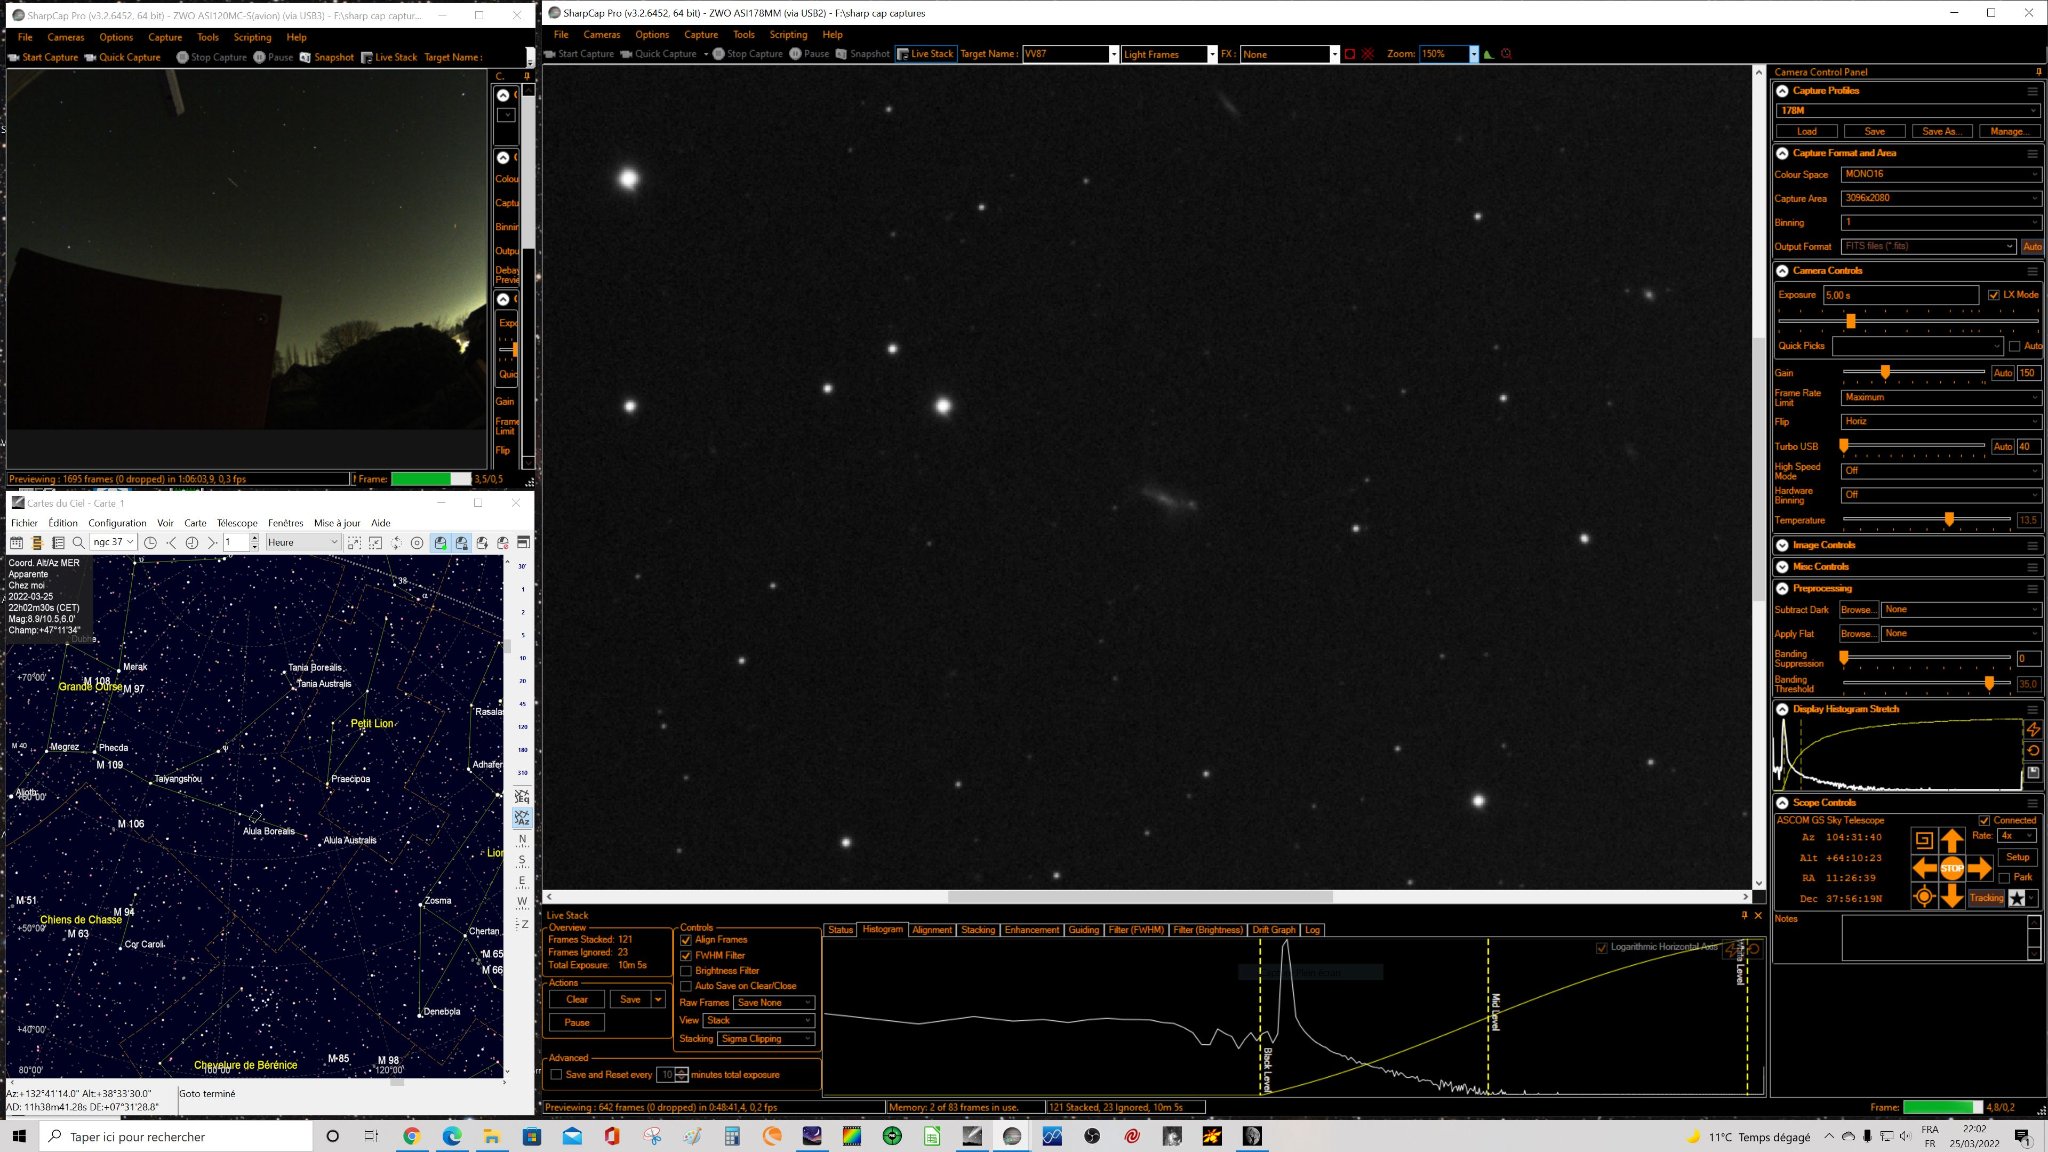Click the mount slew left arrow
The width and height of the screenshot is (2048, 1152).
click(x=1924, y=868)
